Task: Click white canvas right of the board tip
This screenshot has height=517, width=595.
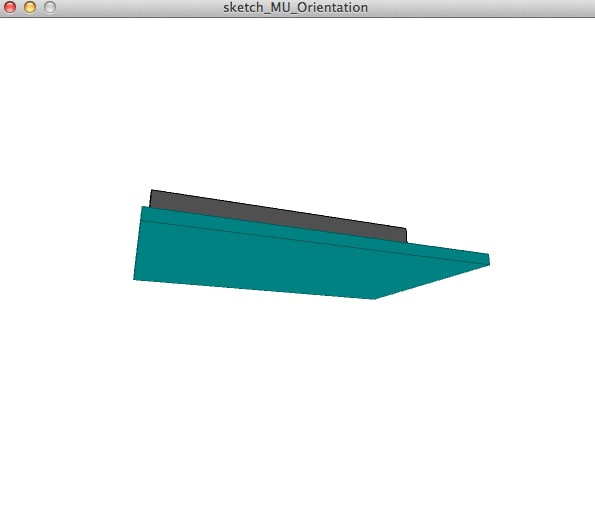Action: (x=543, y=260)
